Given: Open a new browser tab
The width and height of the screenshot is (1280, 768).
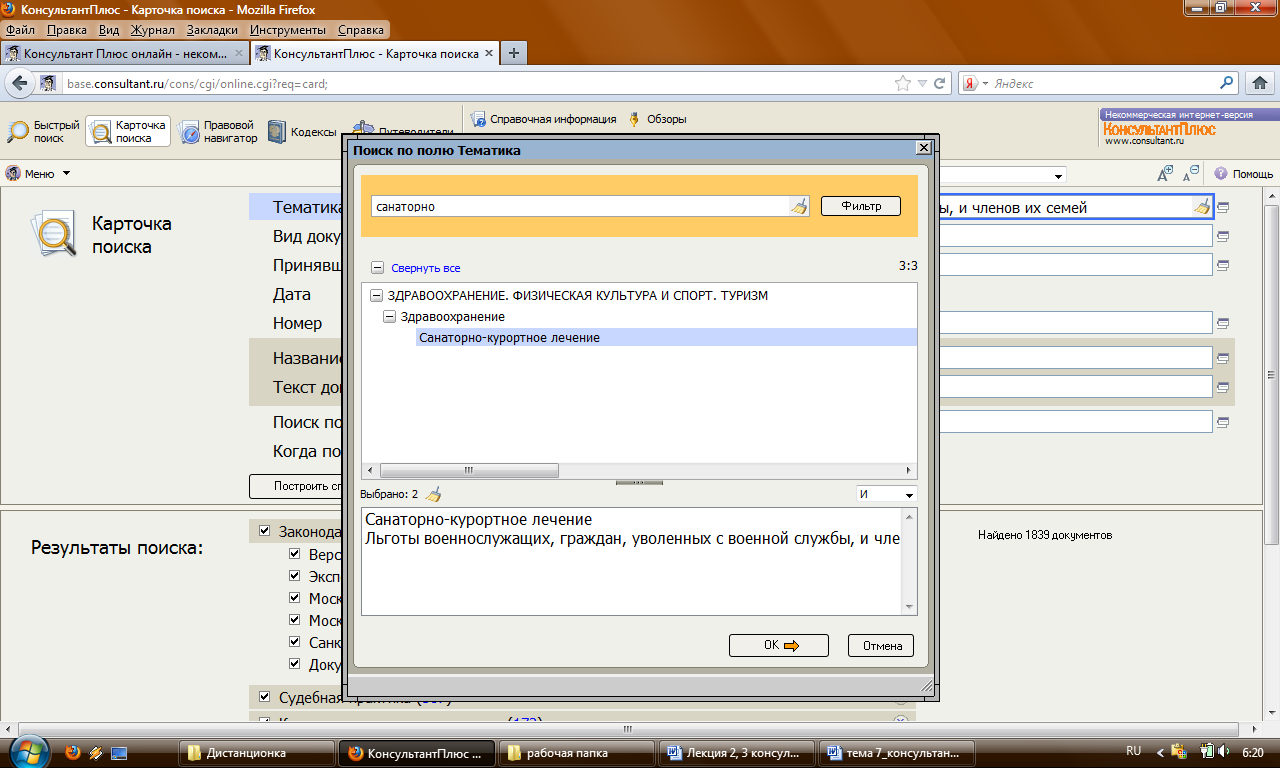Looking at the screenshot, I should 513,53.
